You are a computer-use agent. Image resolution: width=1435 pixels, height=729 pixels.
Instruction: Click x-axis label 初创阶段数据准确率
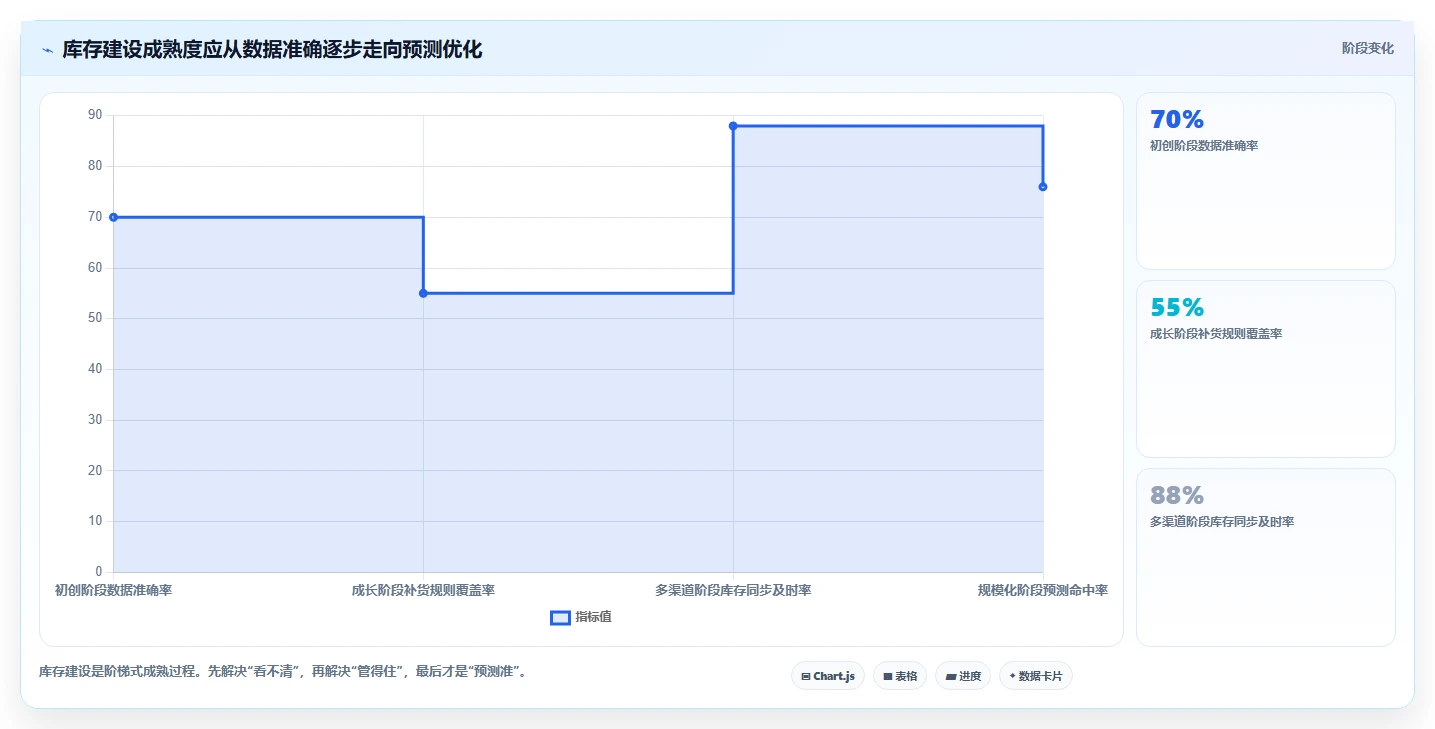(x=113, y=590)
